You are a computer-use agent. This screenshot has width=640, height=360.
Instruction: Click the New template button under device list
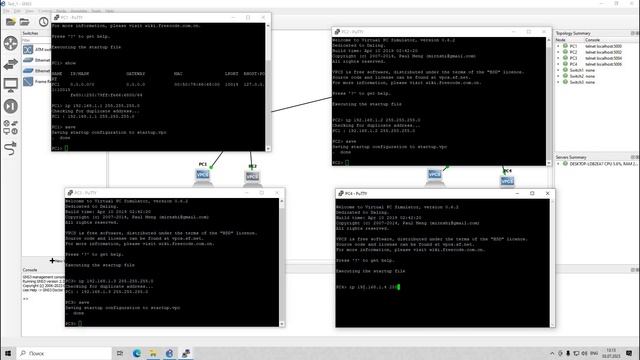coord(56,261)
